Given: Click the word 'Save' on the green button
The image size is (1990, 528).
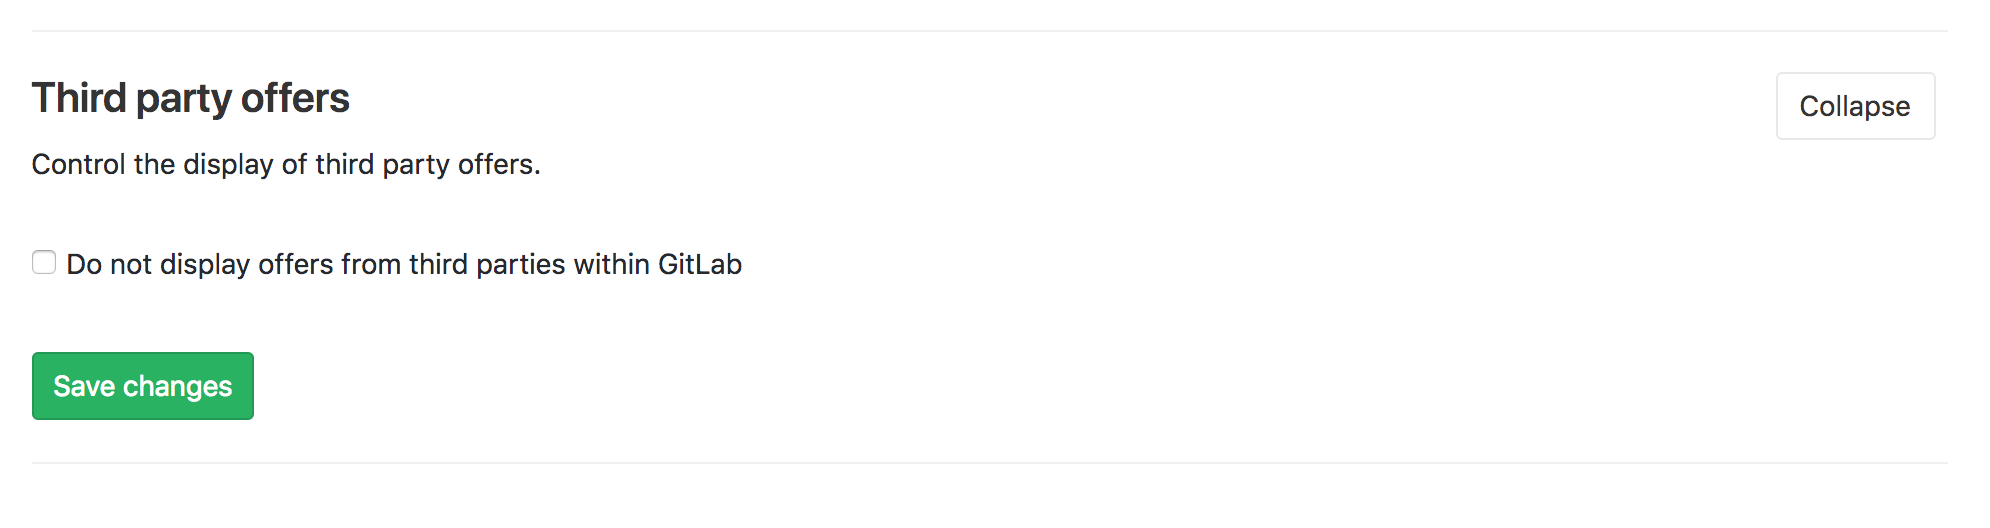Looking at the screenshot, I should (x=84, y=386).
